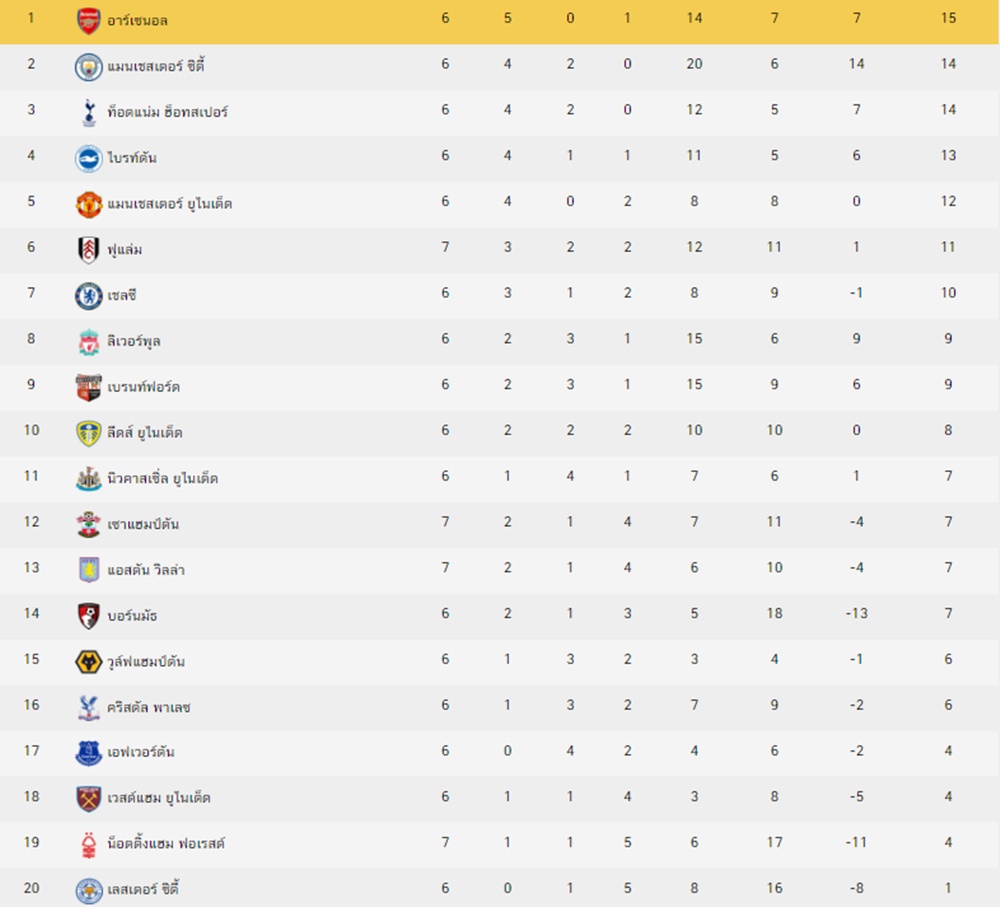Open the Leeds United crest

tap(89, 433)
